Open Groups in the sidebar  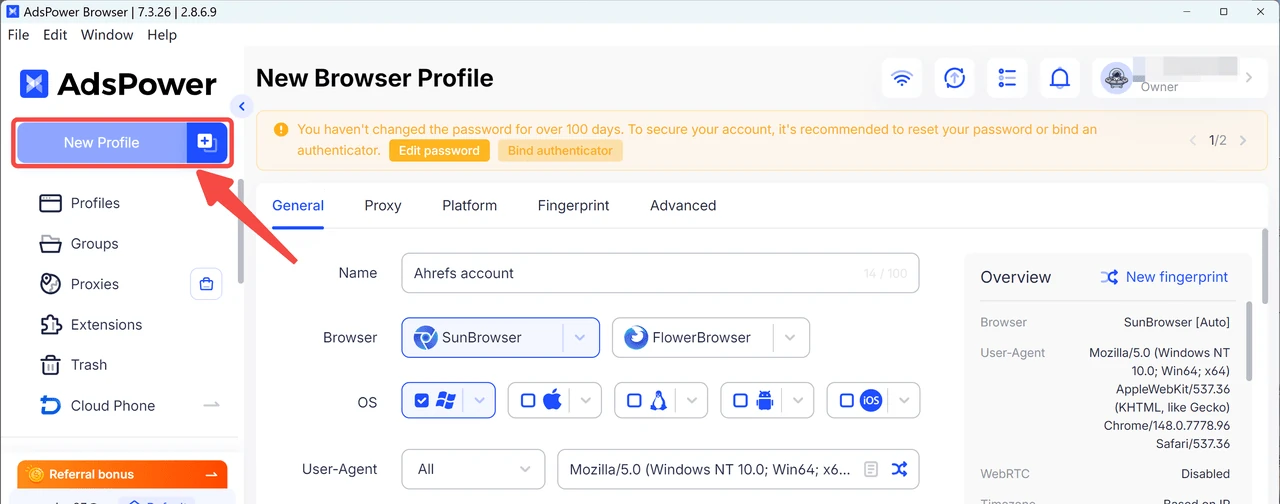click(x=94, y=244)
